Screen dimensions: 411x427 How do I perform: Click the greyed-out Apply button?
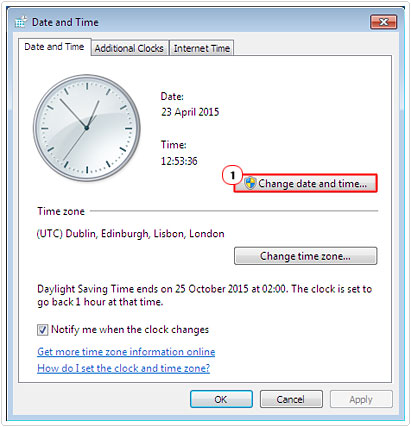pos(361,399)
